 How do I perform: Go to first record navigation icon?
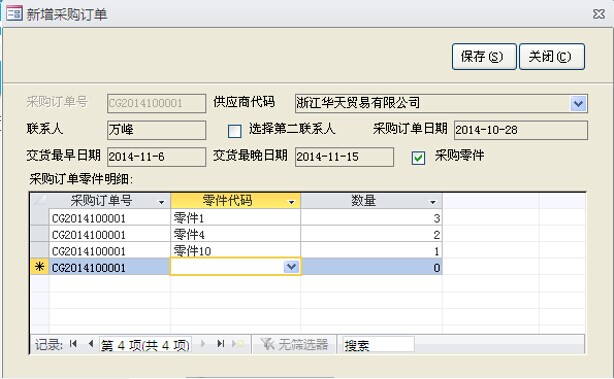pyautogui.click(x=73, y=344)
